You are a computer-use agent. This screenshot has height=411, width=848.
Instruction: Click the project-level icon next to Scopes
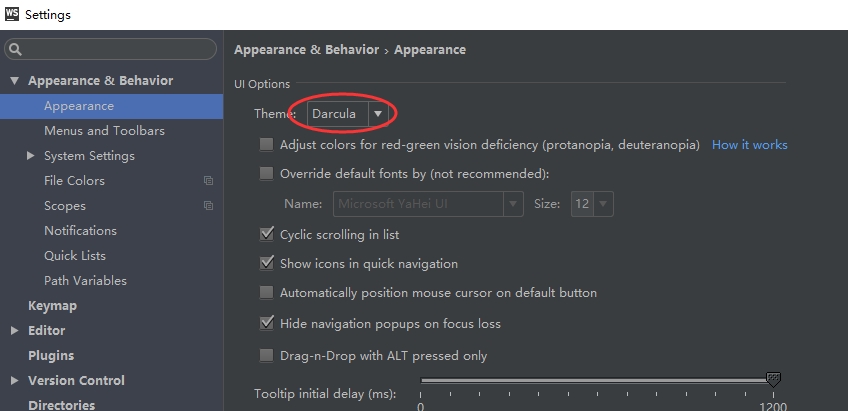point(208,206)
